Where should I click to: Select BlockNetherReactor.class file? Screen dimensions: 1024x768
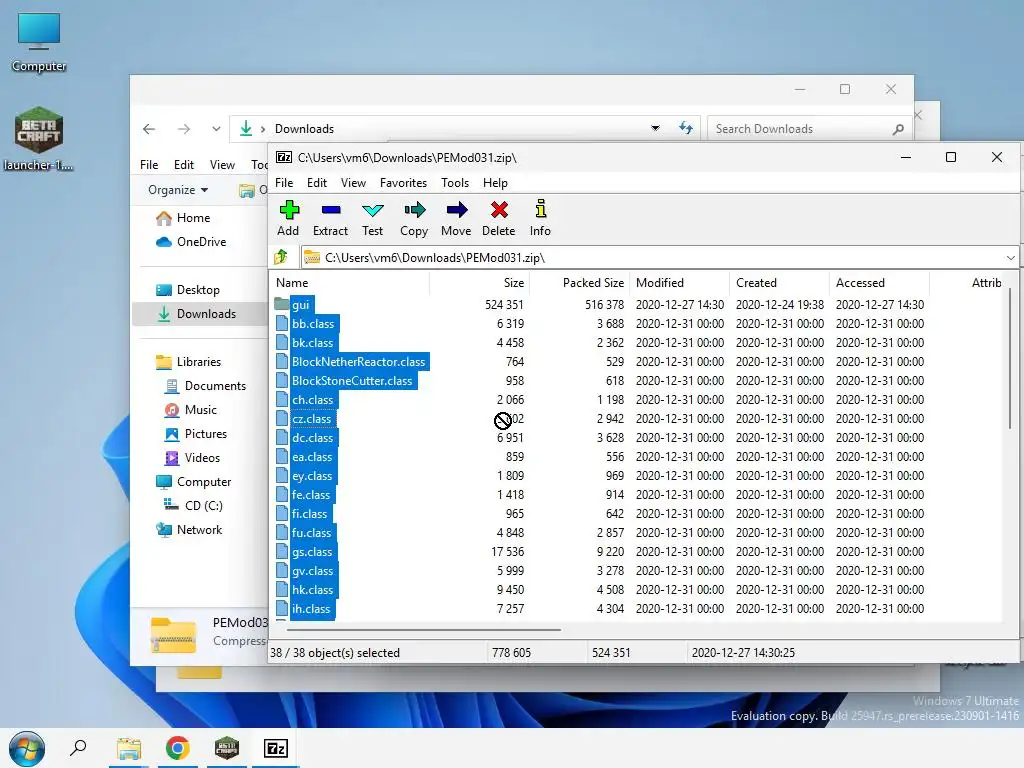click(x=359, y=362)
